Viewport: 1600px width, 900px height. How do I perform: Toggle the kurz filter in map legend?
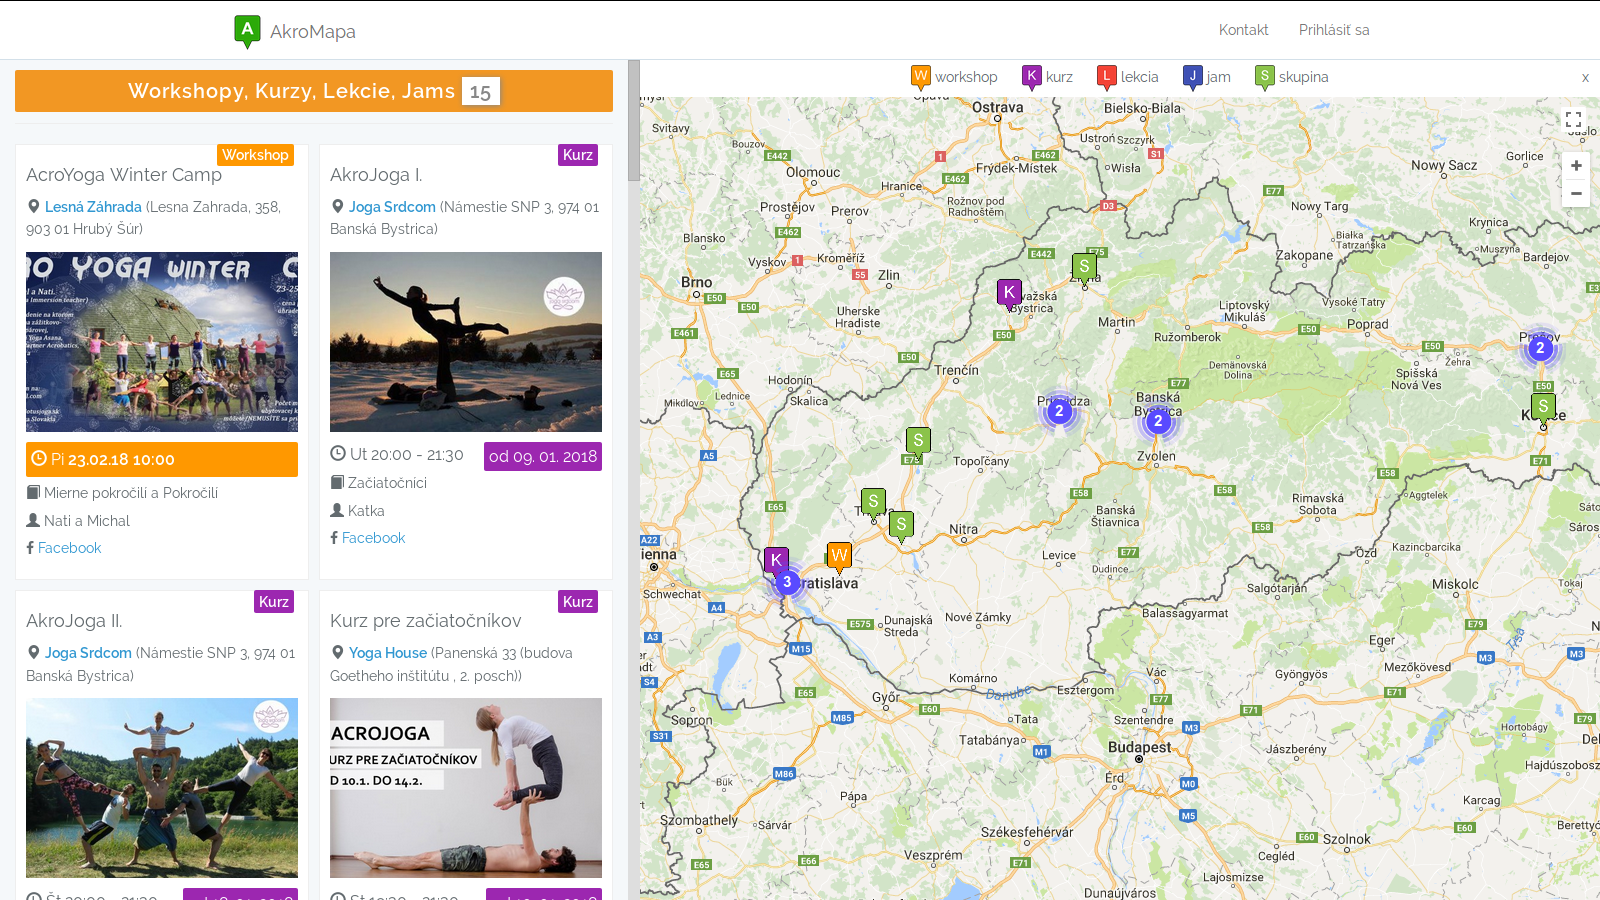[x=1047, y=77]
